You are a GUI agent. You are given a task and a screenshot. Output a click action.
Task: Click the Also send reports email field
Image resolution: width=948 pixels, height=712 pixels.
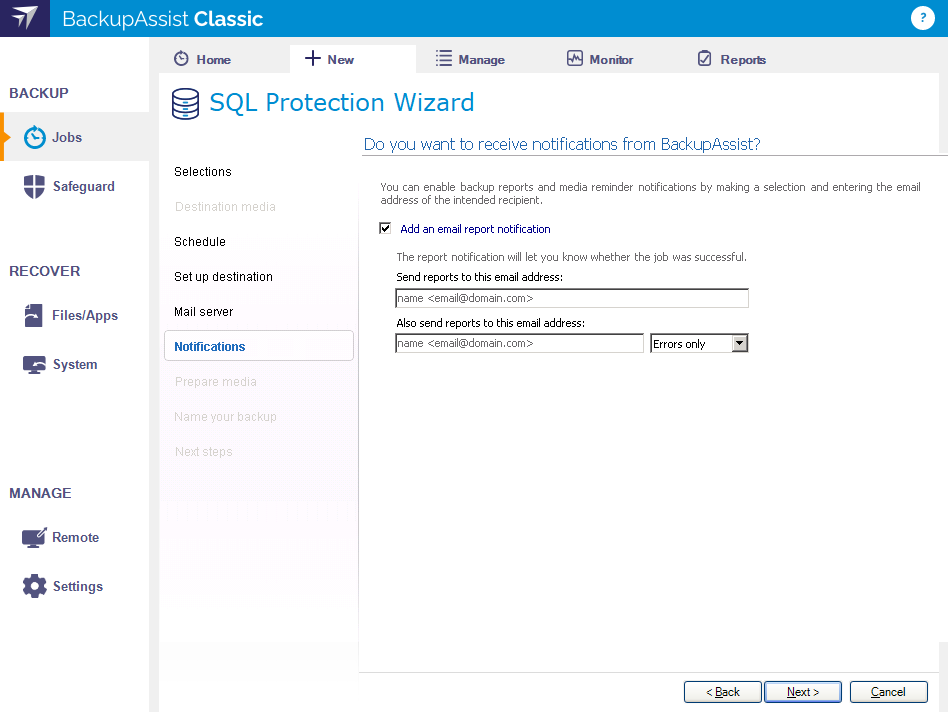(x=519, y=343)
